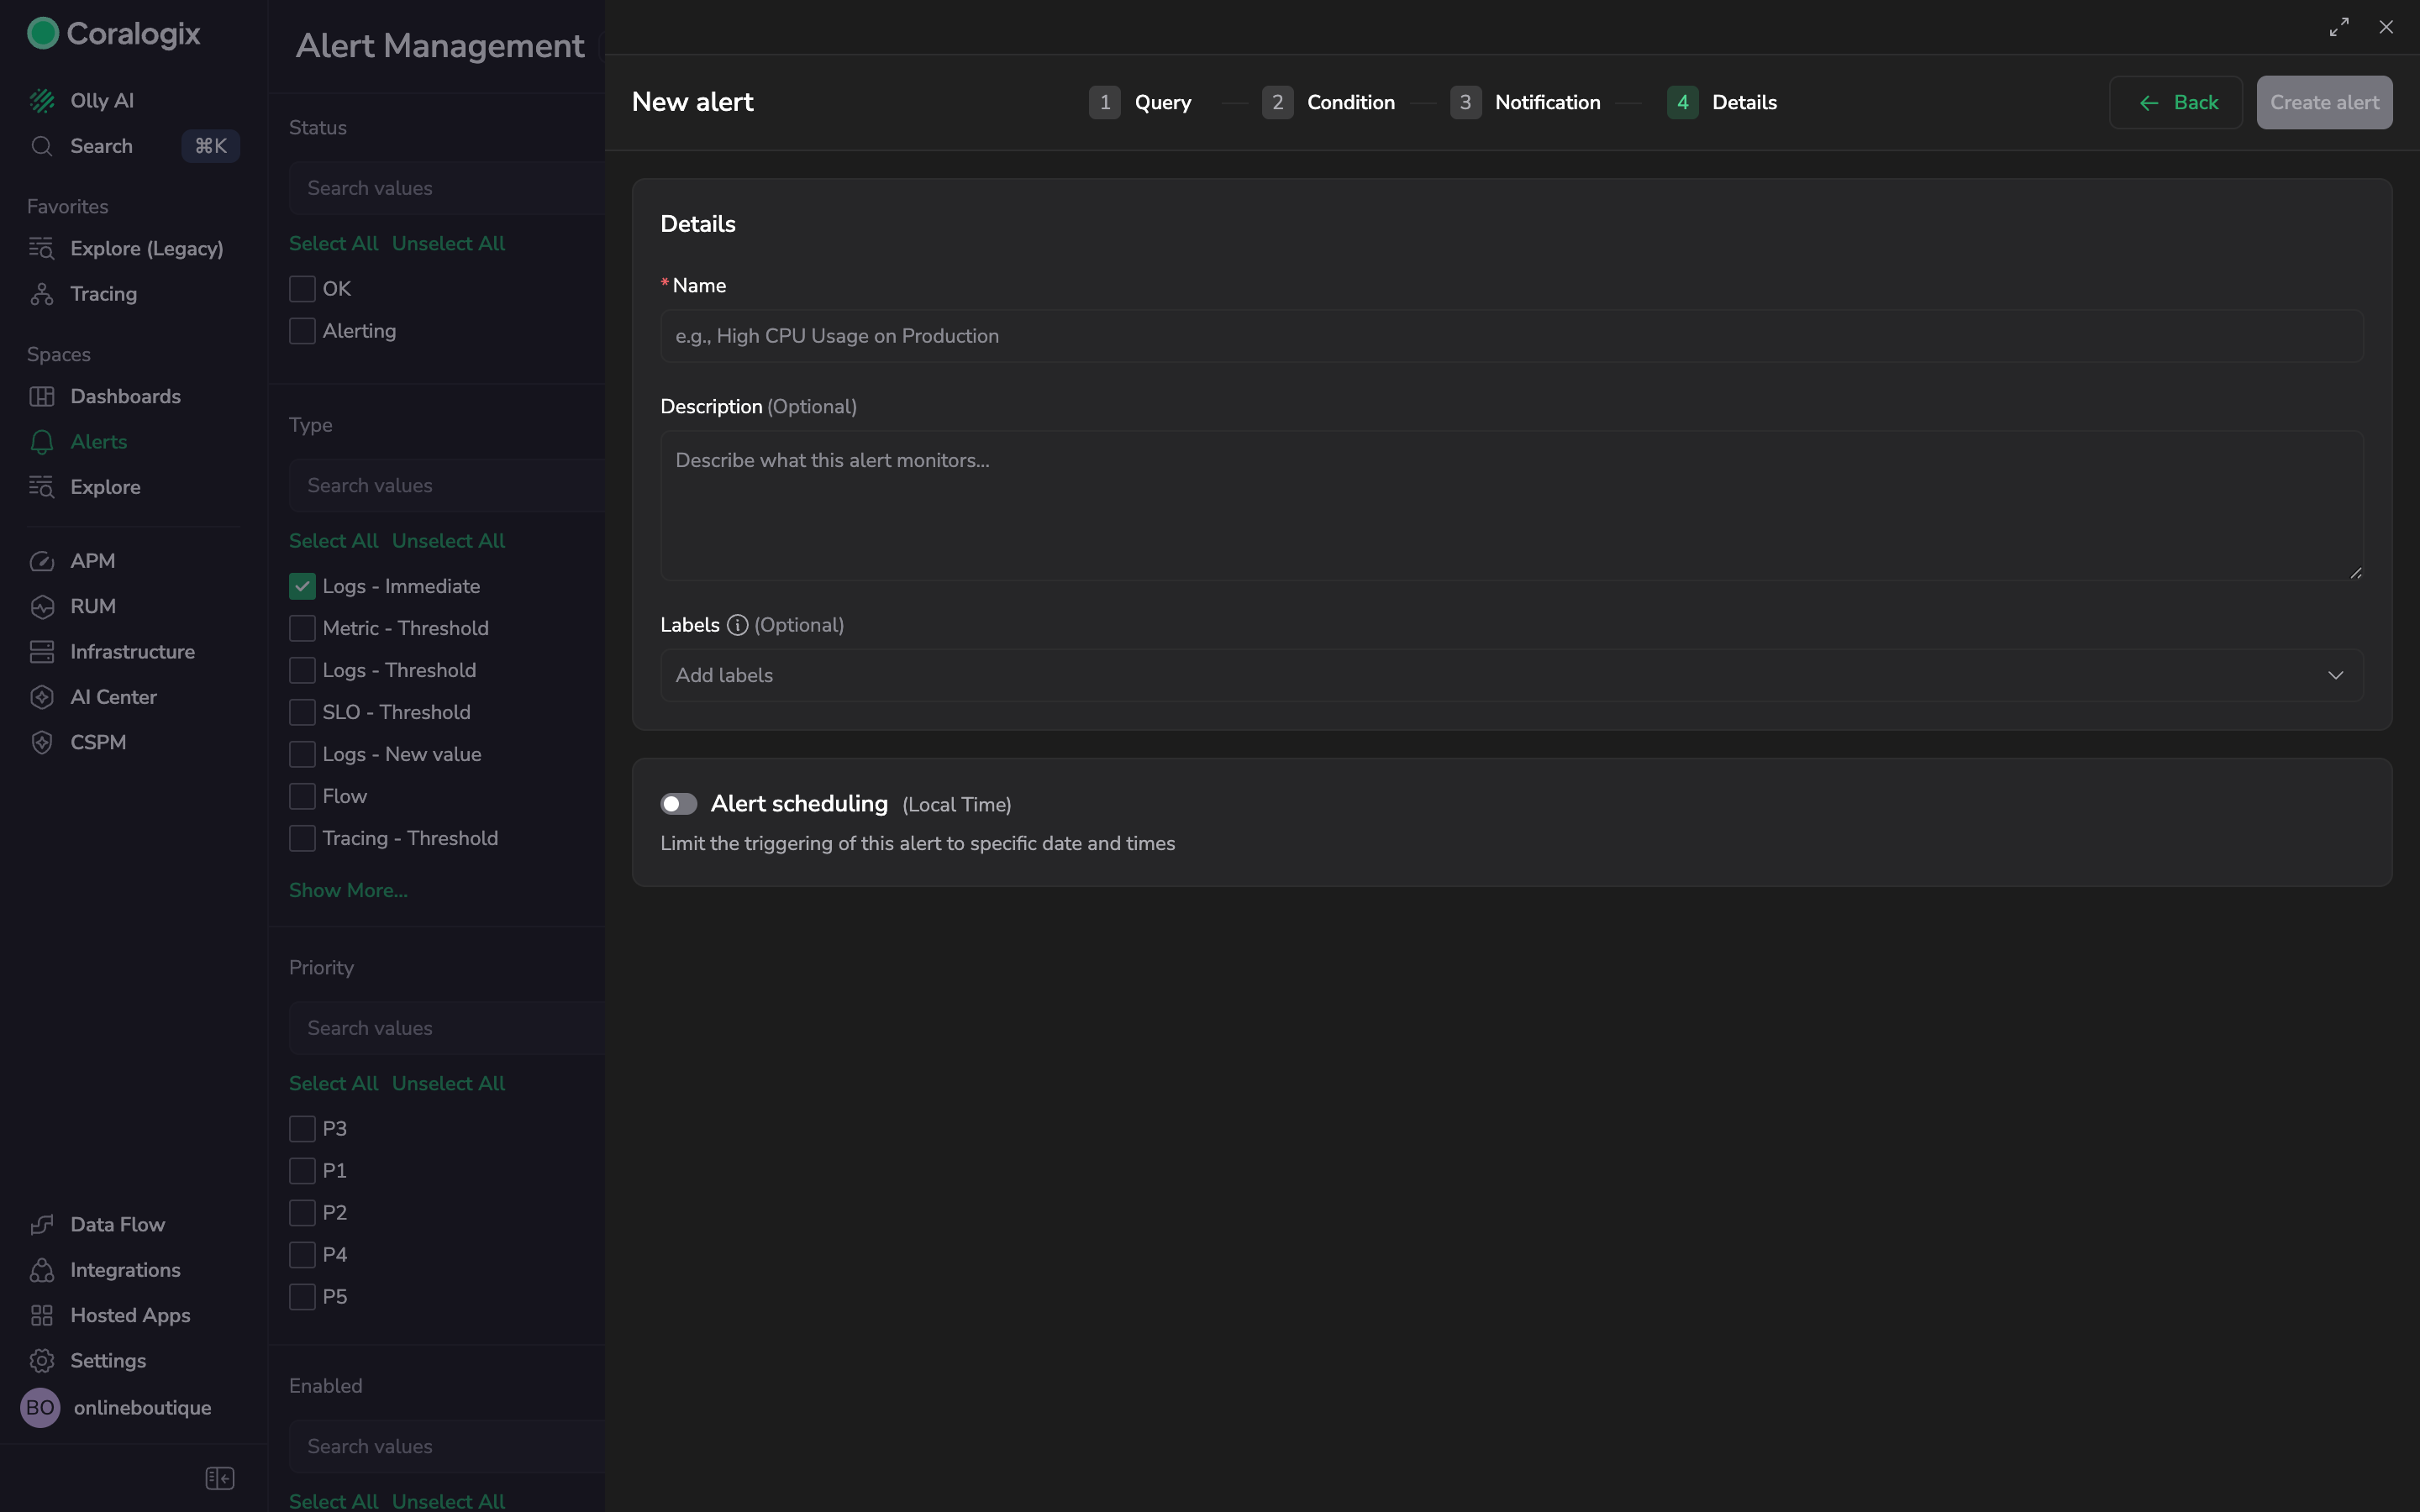Viewport: 2420px width, 1512px height.
Task: Check the P3 priority checkbox
Action: tap(302, 1129)
